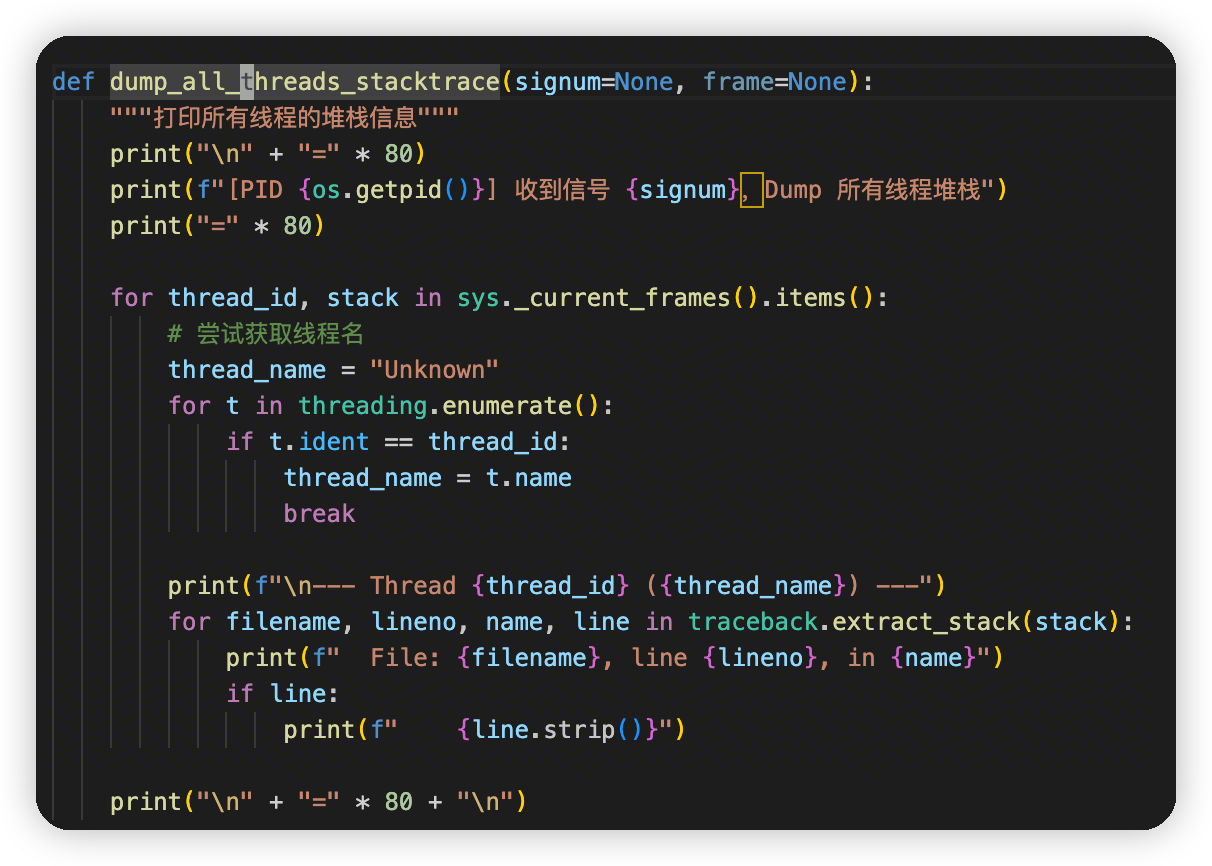Place cursor in dump_all_threads_stacktrace function name
Image resolution: width=1212 pixels, height=866 pixels.
[304, 82]
